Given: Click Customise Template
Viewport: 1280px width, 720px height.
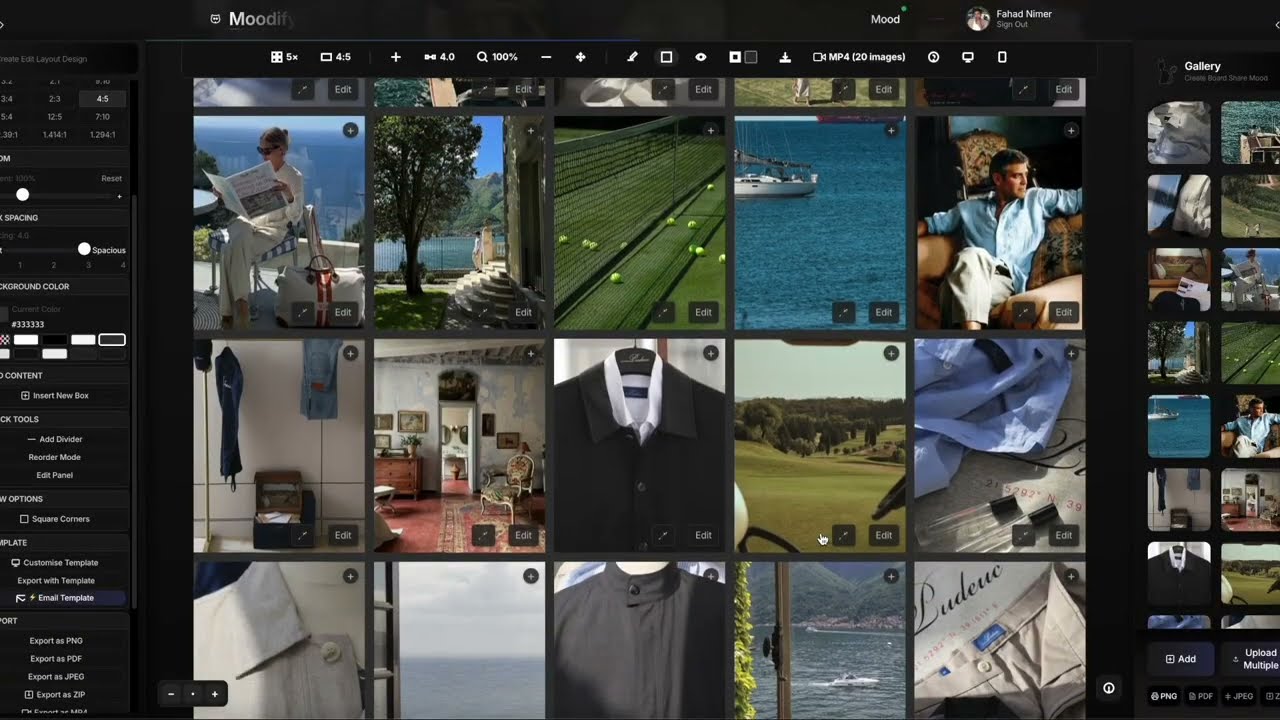Looking at the screenshot, I should (x=55, y=563).
